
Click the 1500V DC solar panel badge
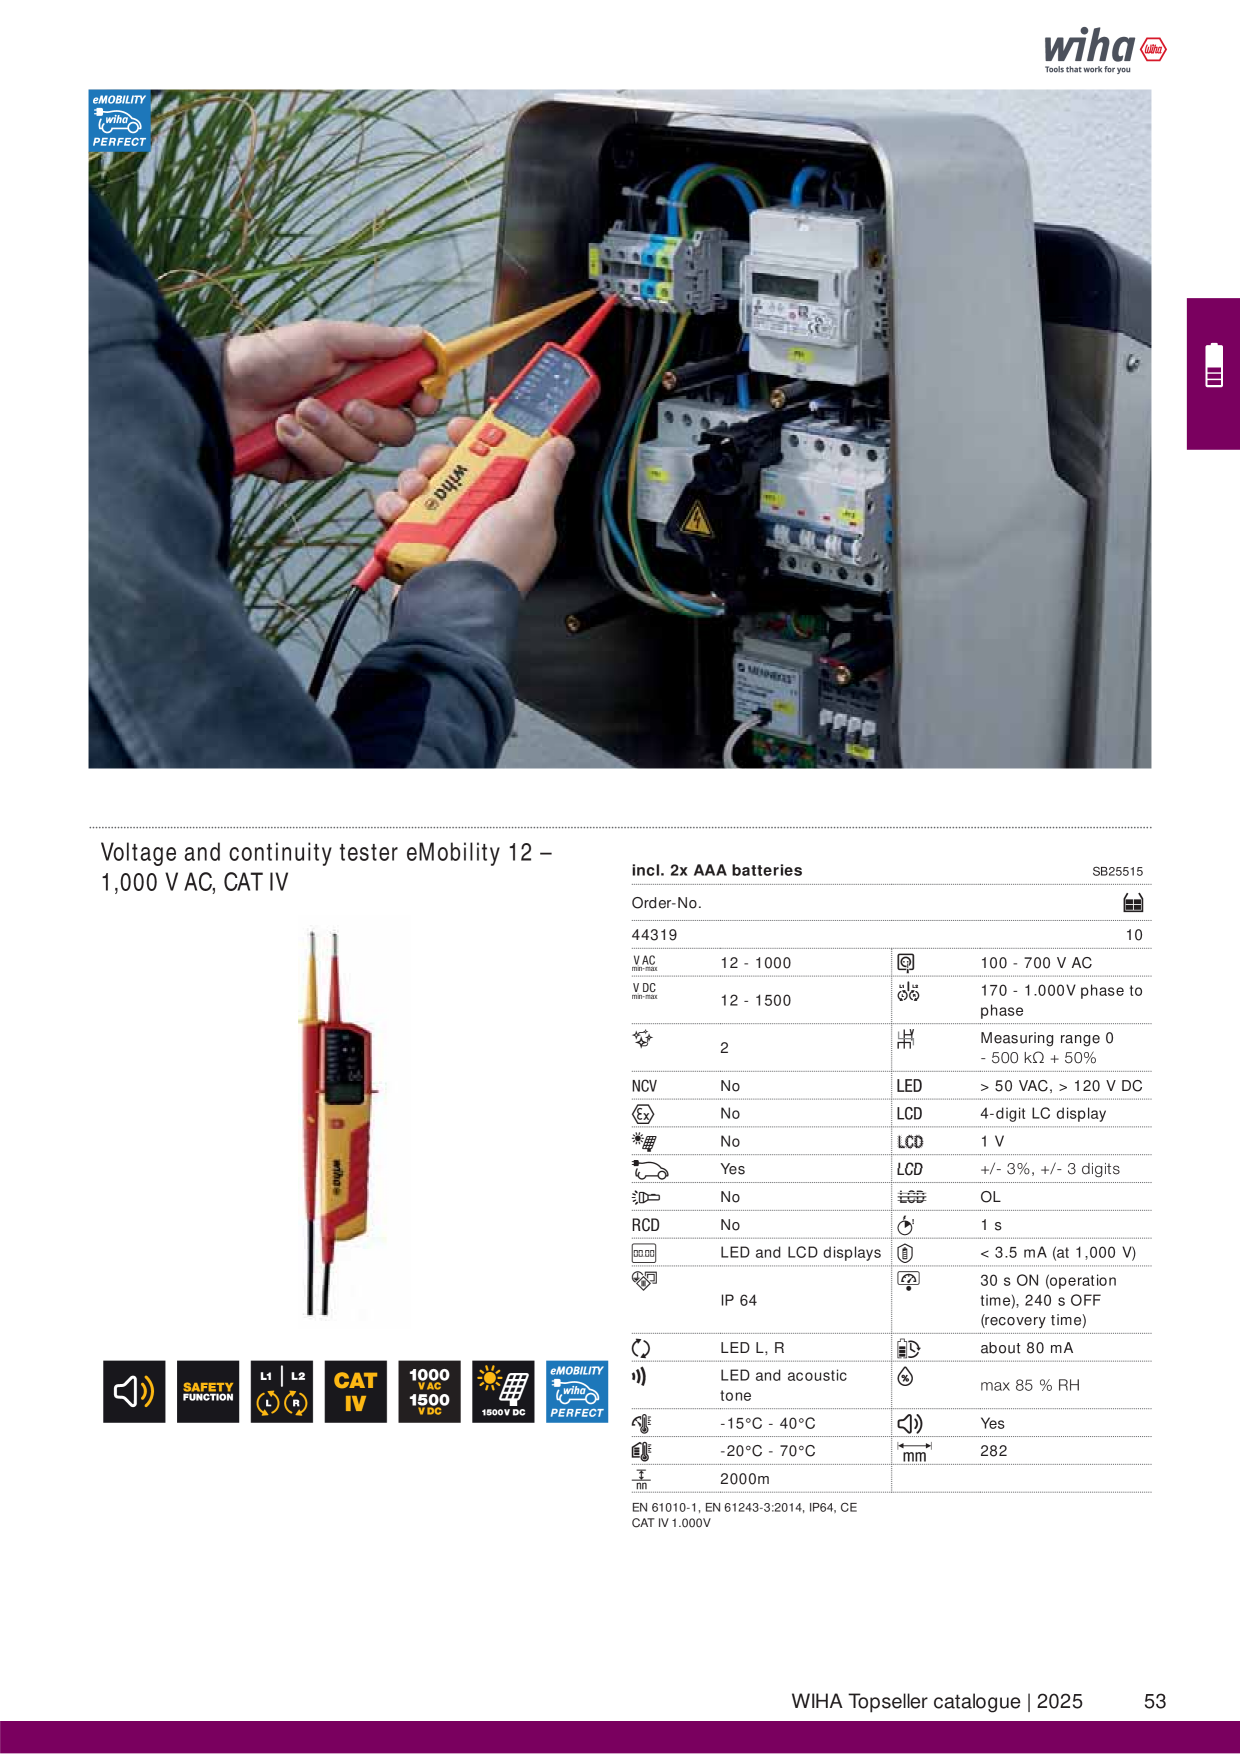point(503,1391)
